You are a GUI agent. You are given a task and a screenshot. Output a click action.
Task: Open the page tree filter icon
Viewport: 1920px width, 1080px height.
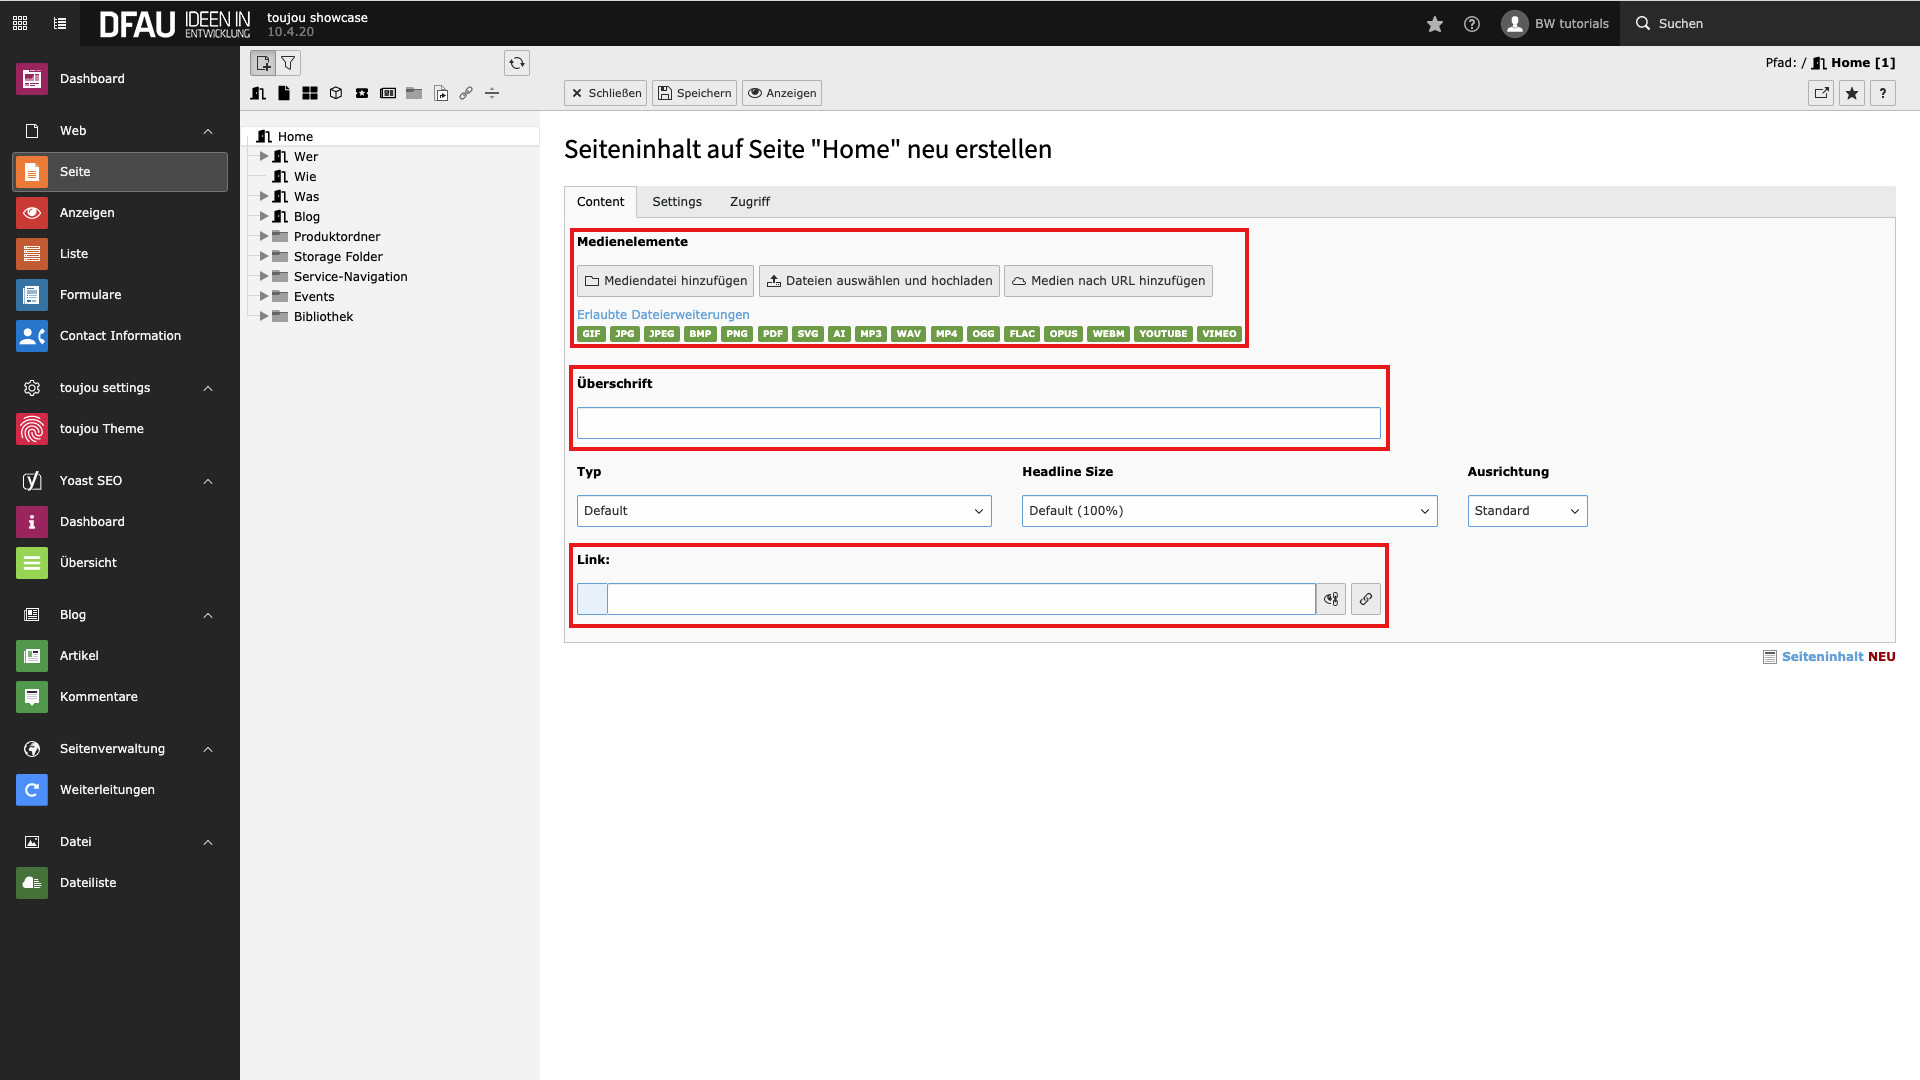click(288, 63)
